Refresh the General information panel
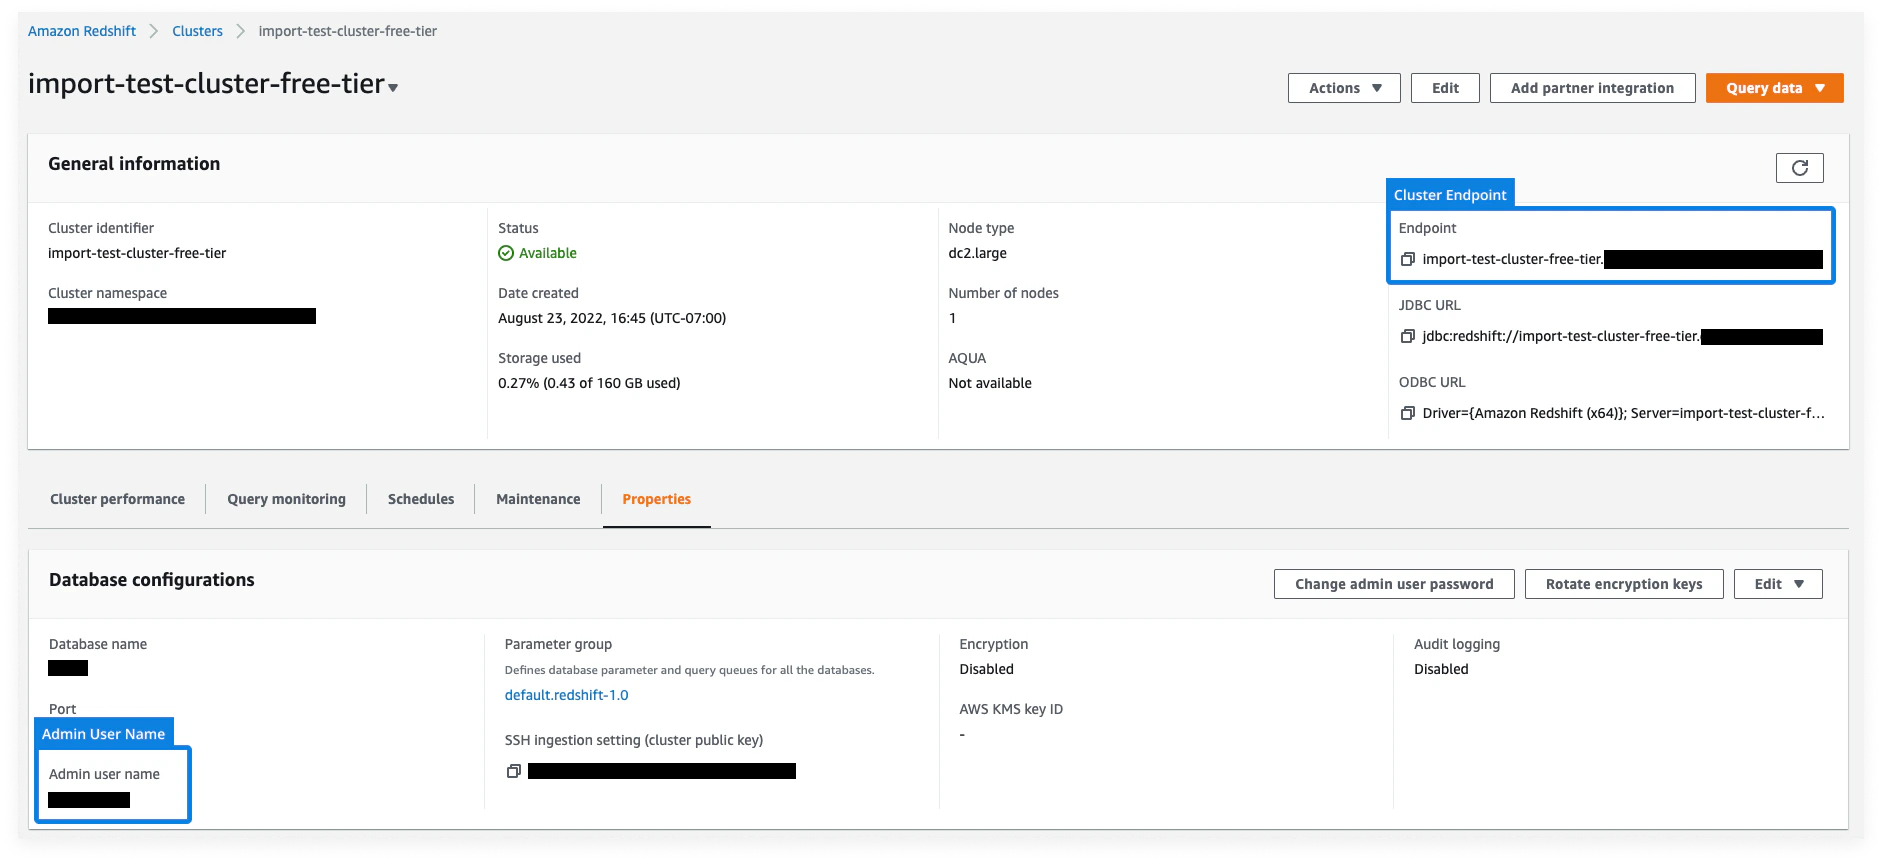Viewport: 1882px width, 863px height. [1799, 168]
